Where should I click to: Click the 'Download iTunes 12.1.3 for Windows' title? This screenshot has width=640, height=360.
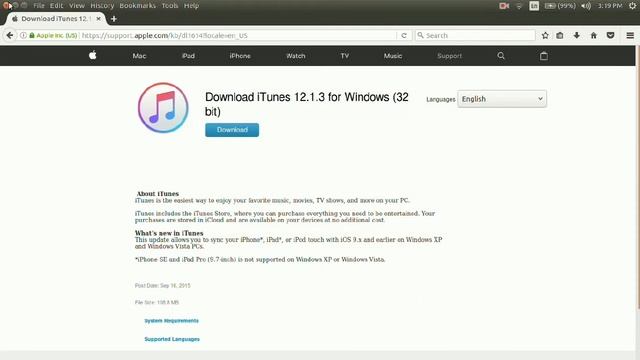click(307, 104)
